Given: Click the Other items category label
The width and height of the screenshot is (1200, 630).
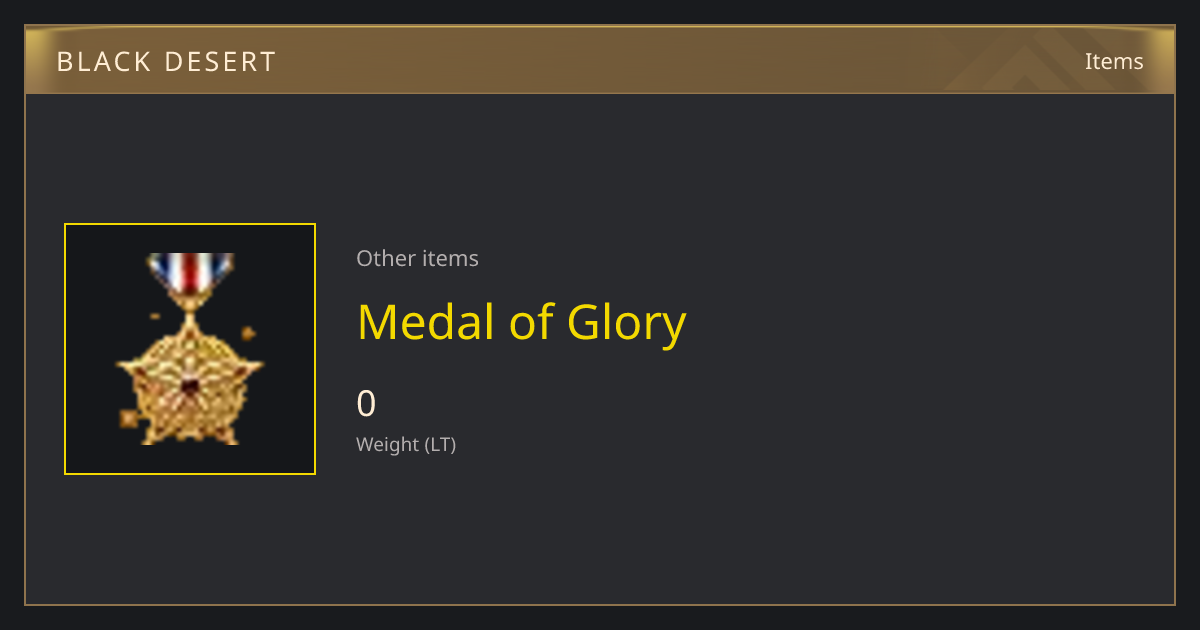Looking at the screenshot, I should (x=417, y=258).
